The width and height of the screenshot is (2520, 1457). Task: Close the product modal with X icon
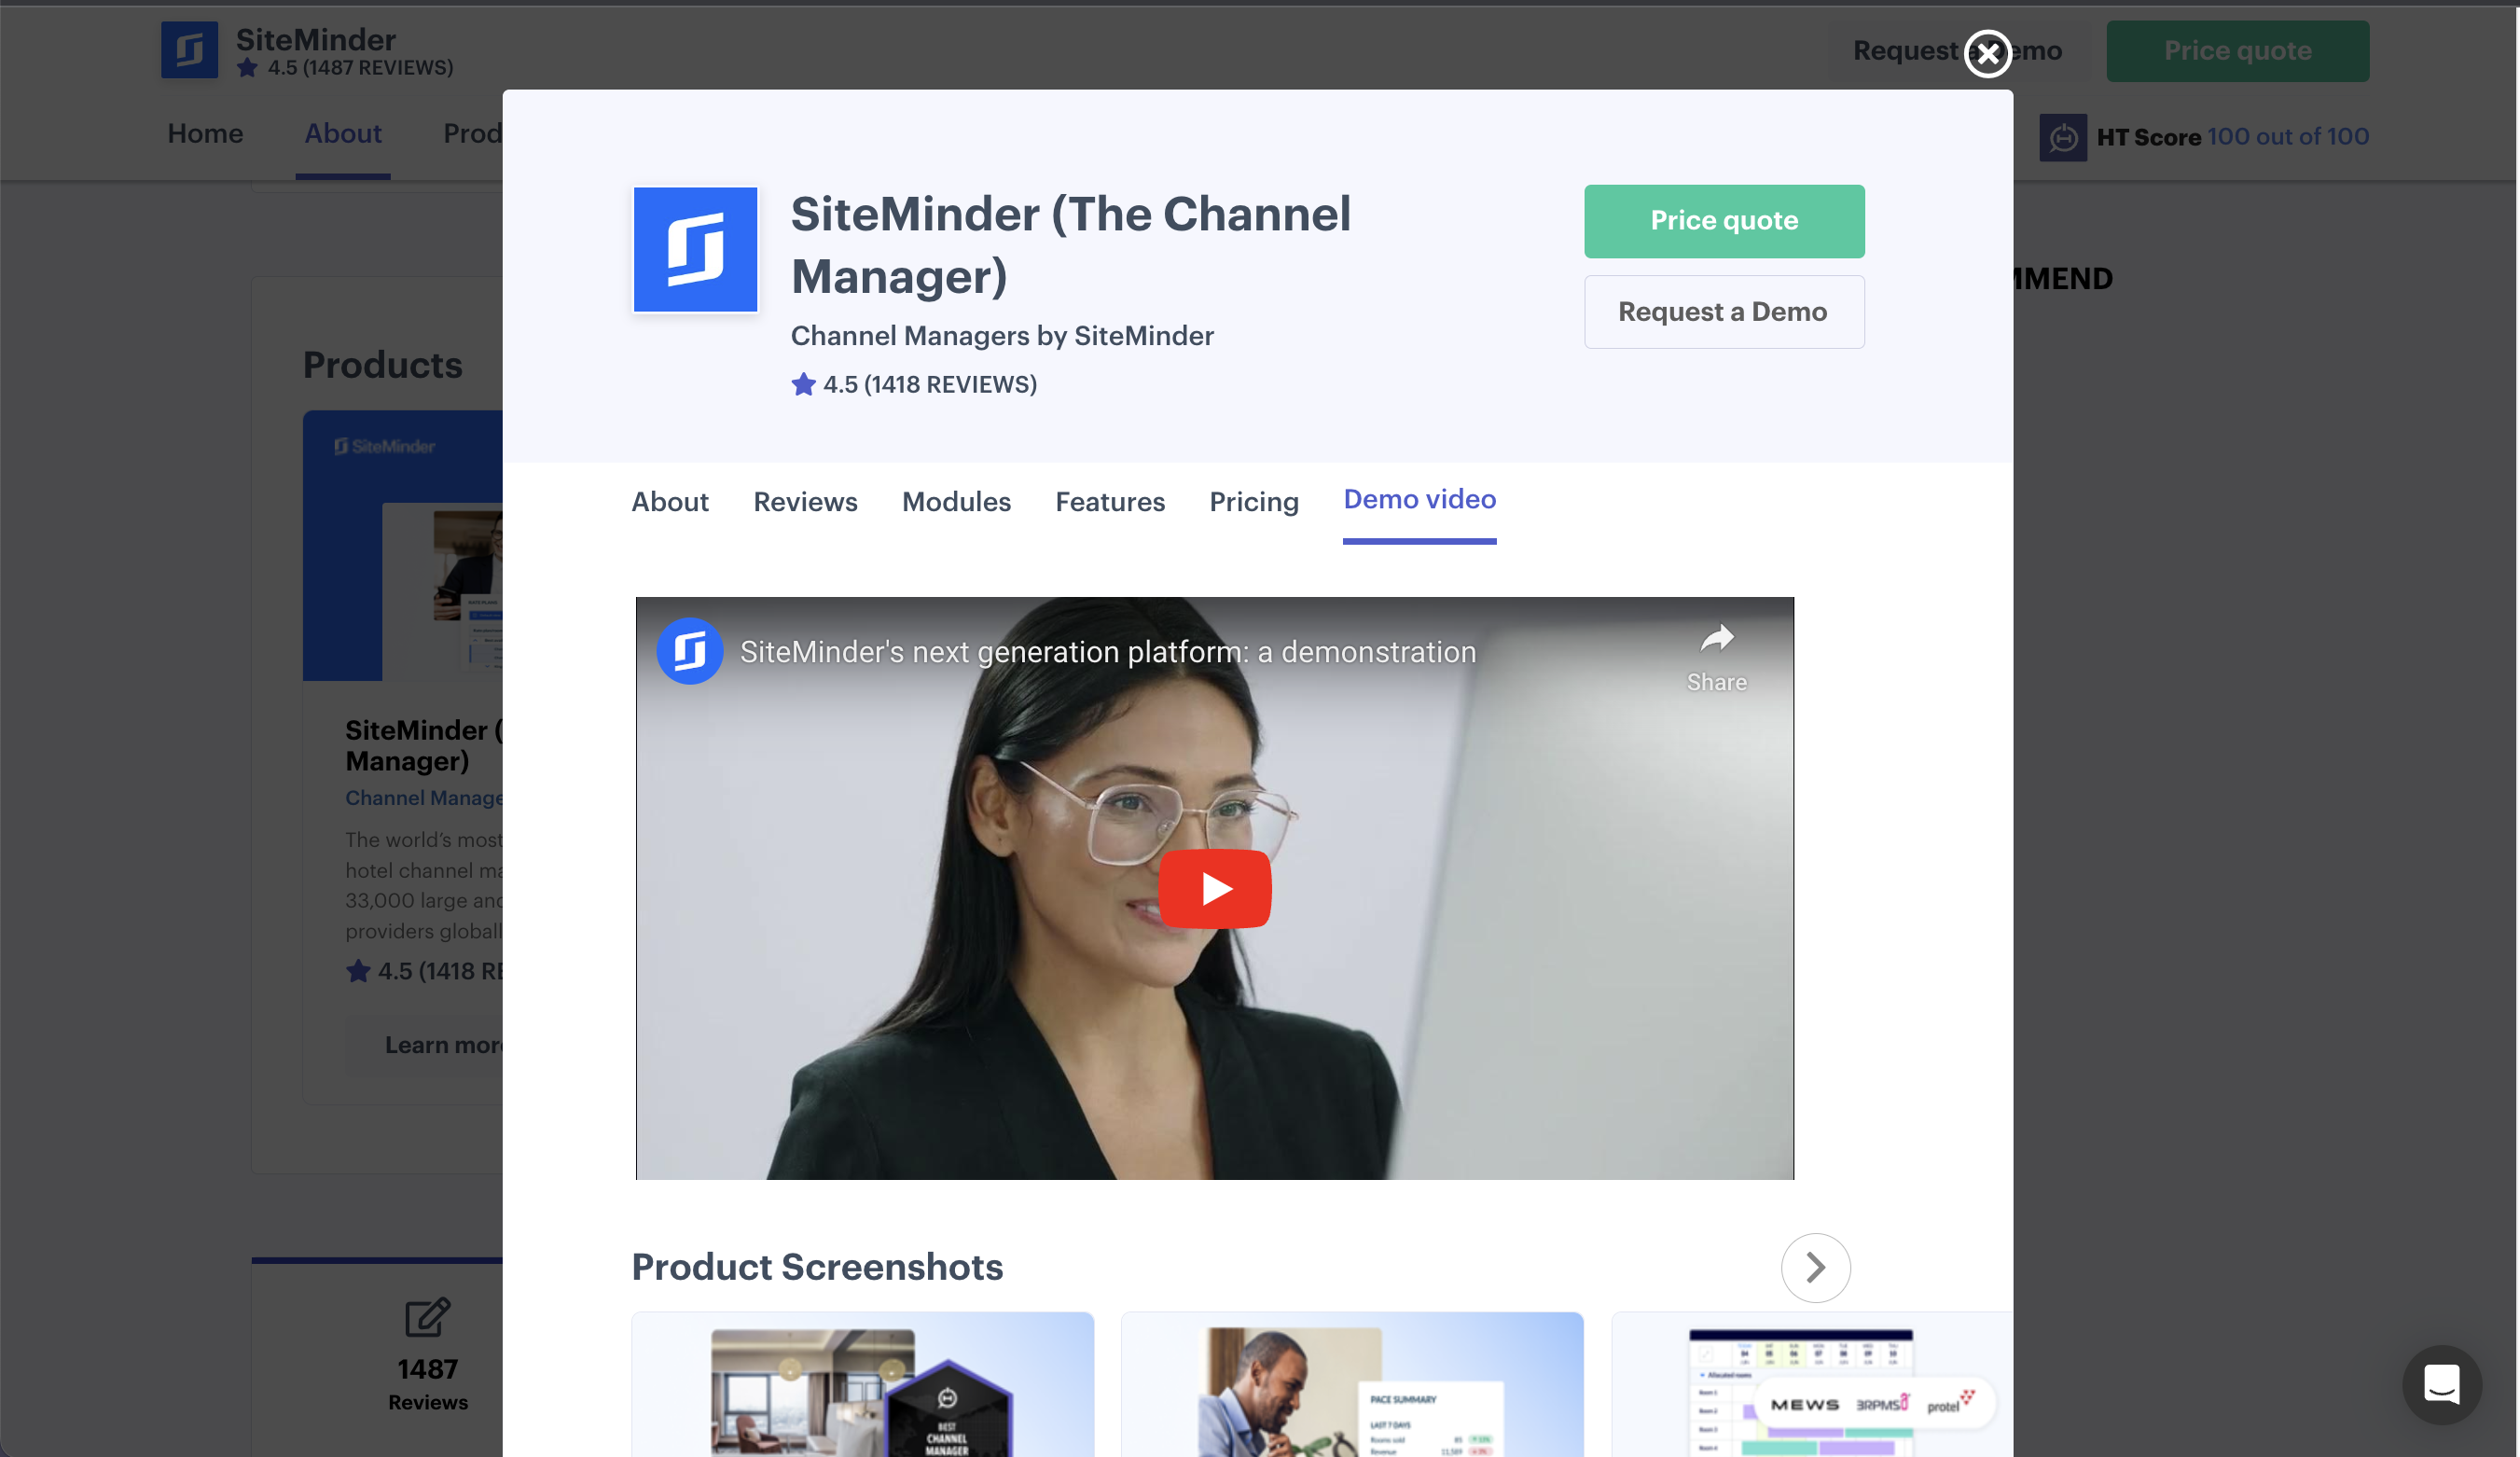(x=1987, y=53)
